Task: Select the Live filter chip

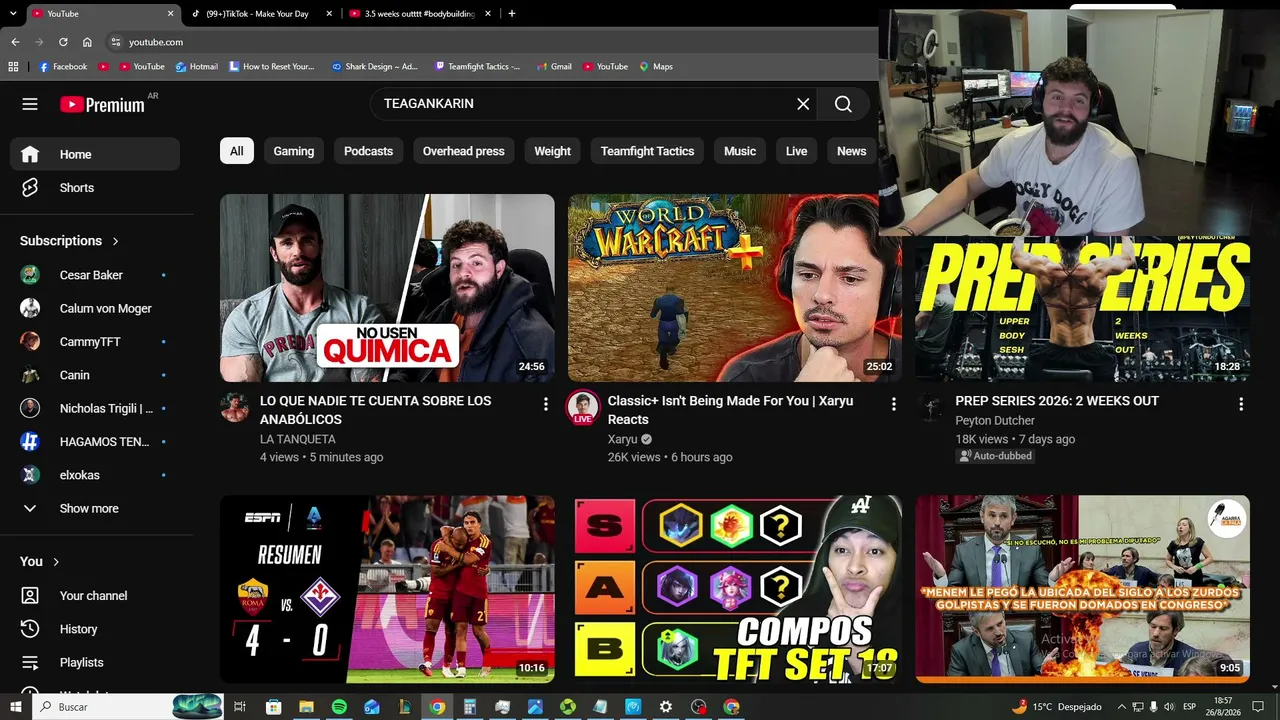Action: pos(796,151)
